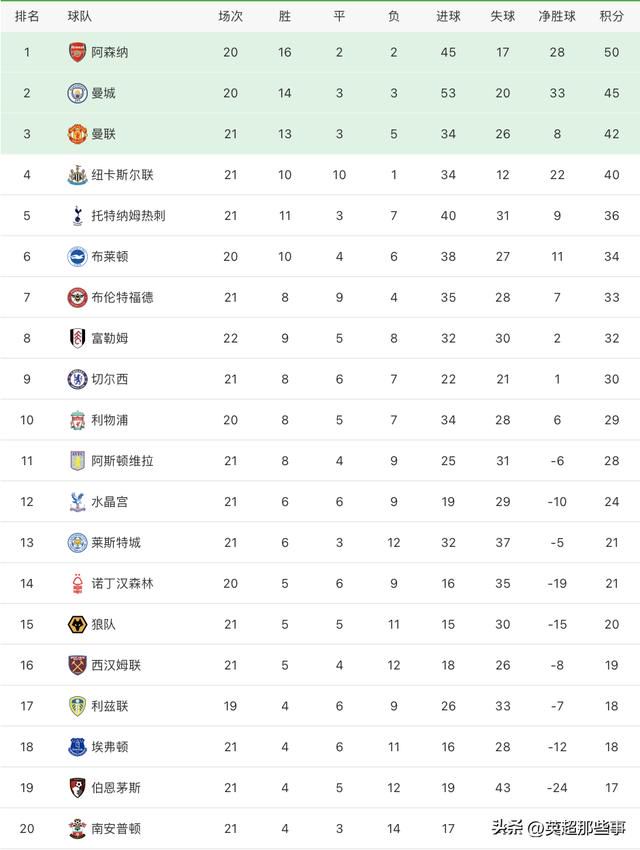Click the 进球 column header

point(448,16)
